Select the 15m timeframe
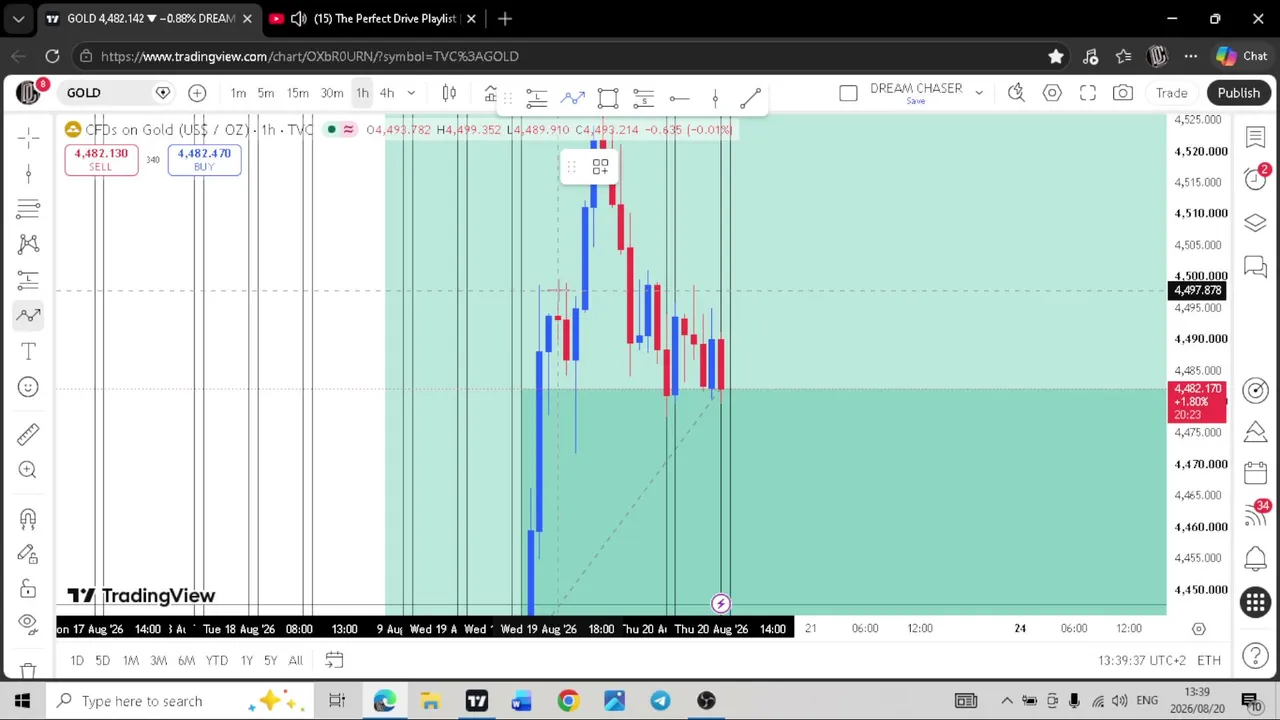The image size is (1280, 720). pyautogui.click(x=298, y=93)
